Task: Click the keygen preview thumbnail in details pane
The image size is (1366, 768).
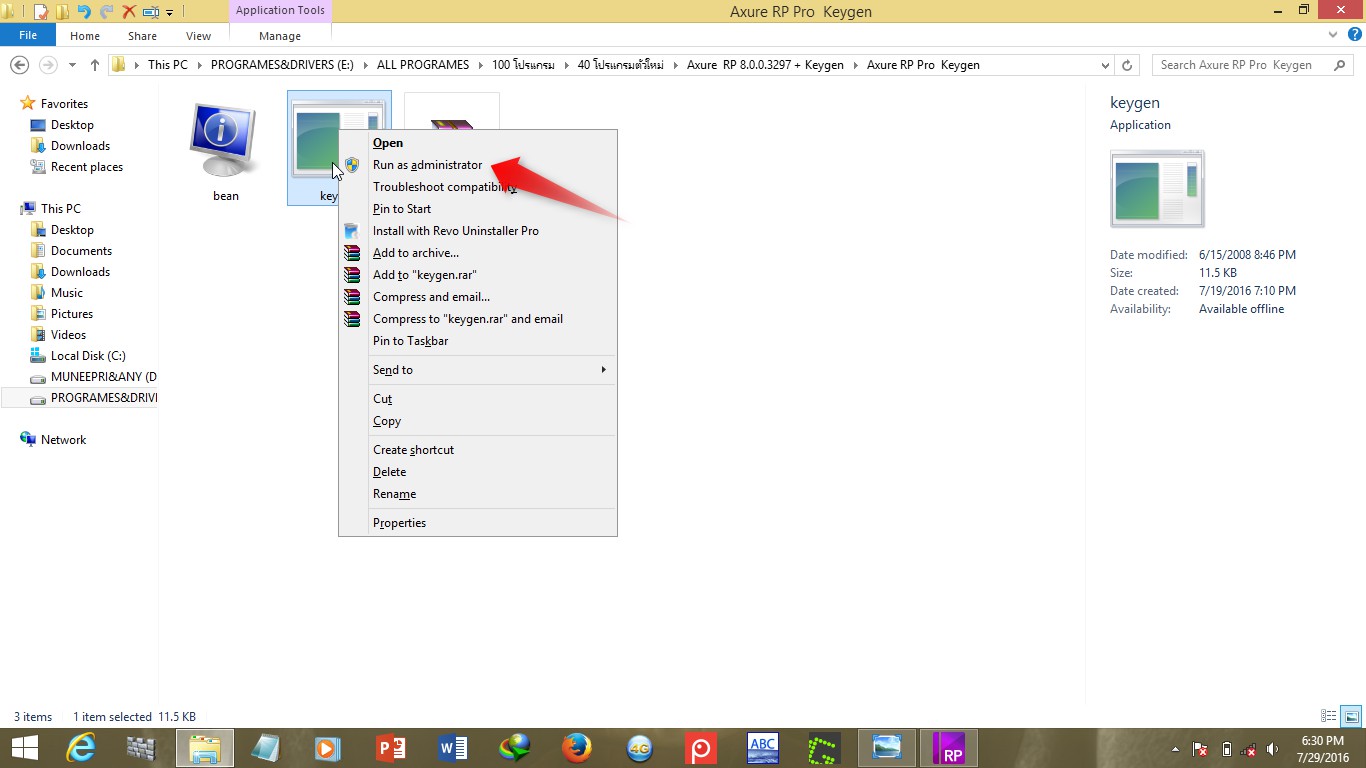Action: pyautogui.click(x=1157, y=189)
